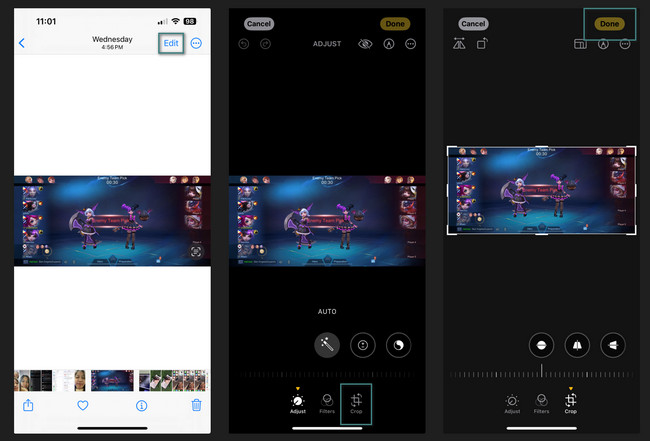Select the Adjust tab on the Crop screen
The height and width of the screenshot is (441, 650).
coord(512,403)
